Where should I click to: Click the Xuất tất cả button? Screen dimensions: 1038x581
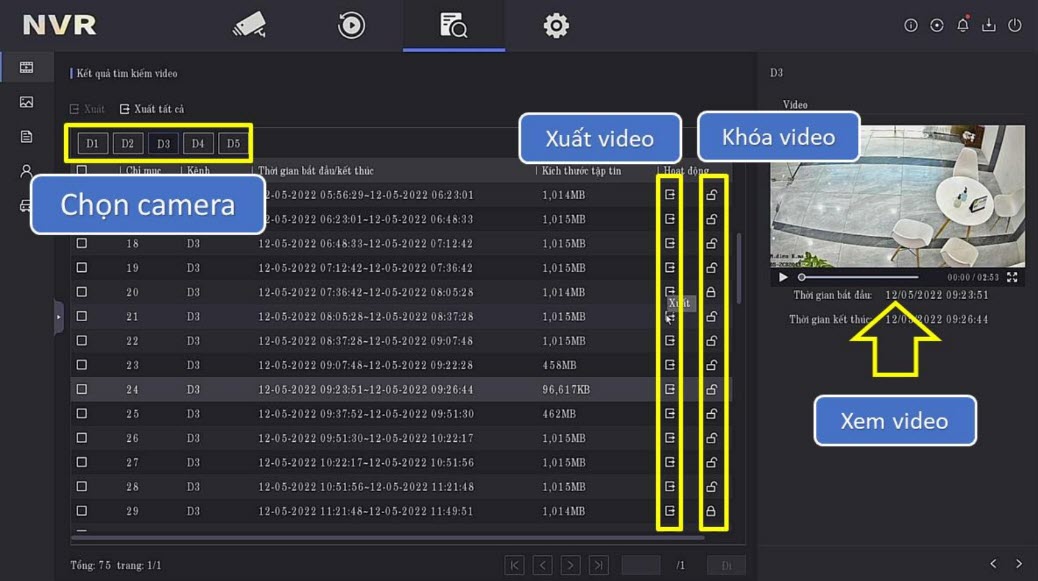[152, 109]
